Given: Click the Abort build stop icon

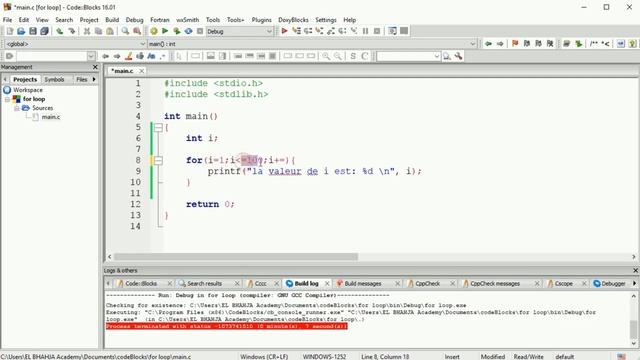Looking at the screenshot, I should coord(200,31).
